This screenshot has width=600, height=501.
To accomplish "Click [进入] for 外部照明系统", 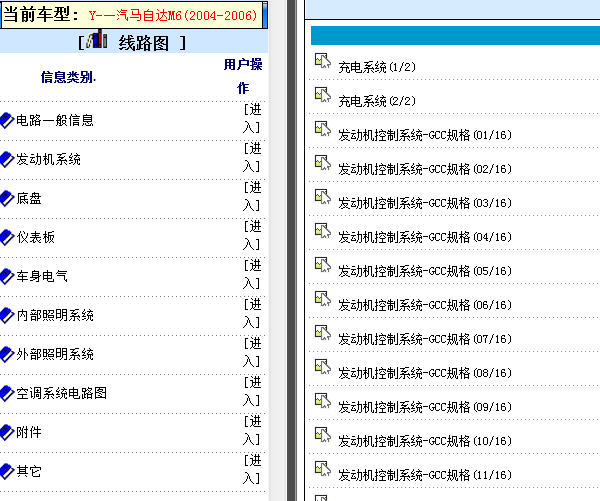I will [x=252, y=352].
